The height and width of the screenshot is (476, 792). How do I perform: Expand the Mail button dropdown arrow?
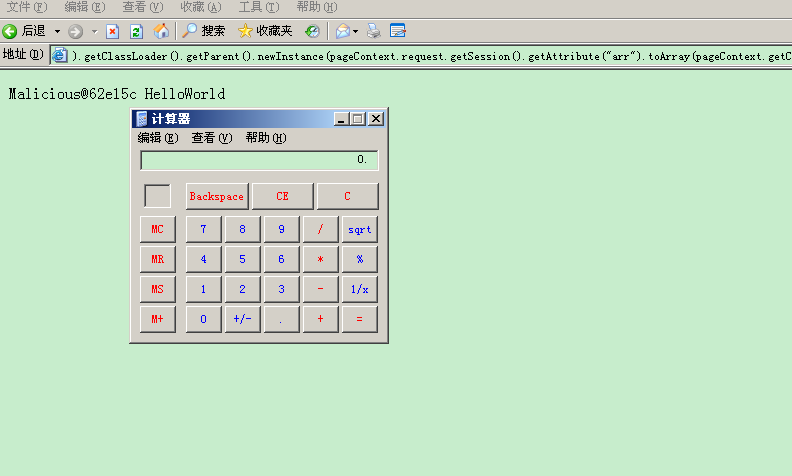click(355, 31)
